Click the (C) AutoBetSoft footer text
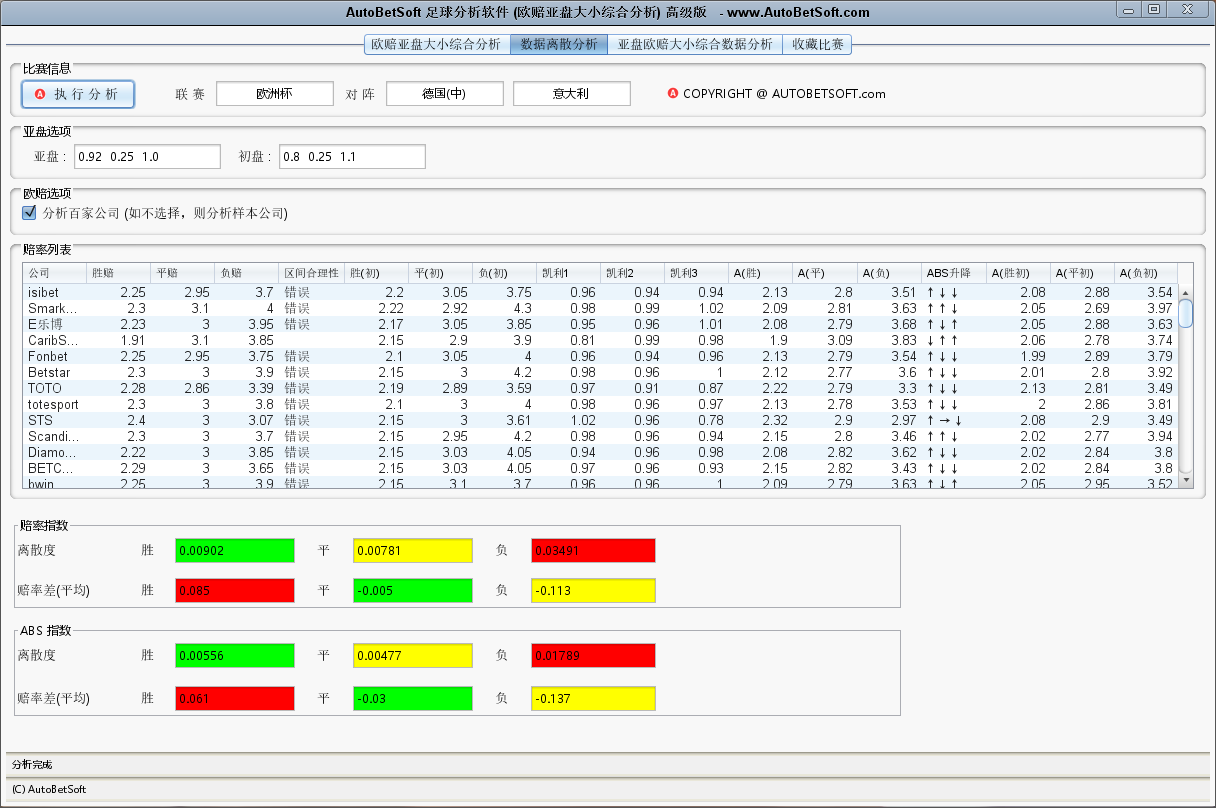Screen dimensions: 1216x808 tap(49, 789)
